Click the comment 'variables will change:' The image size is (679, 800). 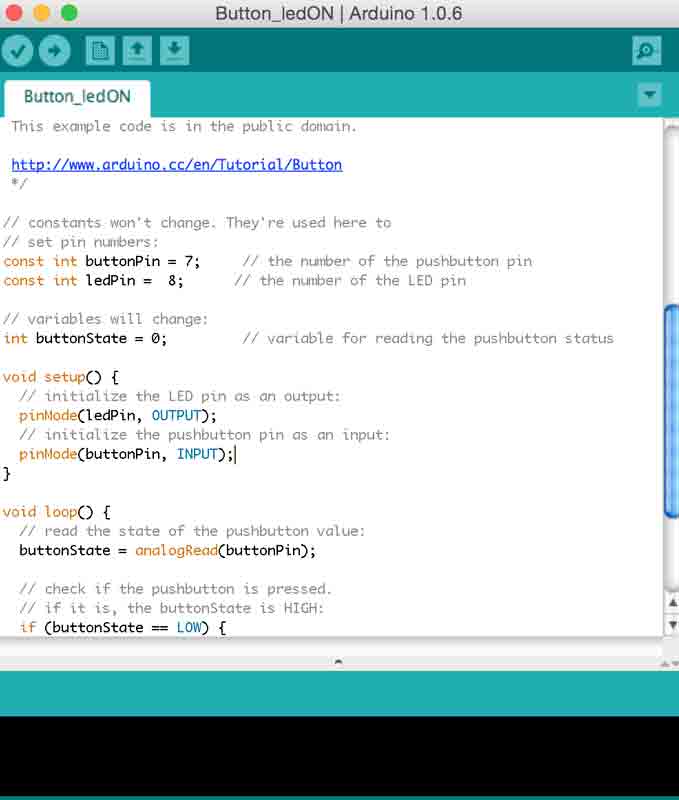click(x=106, y=319)
